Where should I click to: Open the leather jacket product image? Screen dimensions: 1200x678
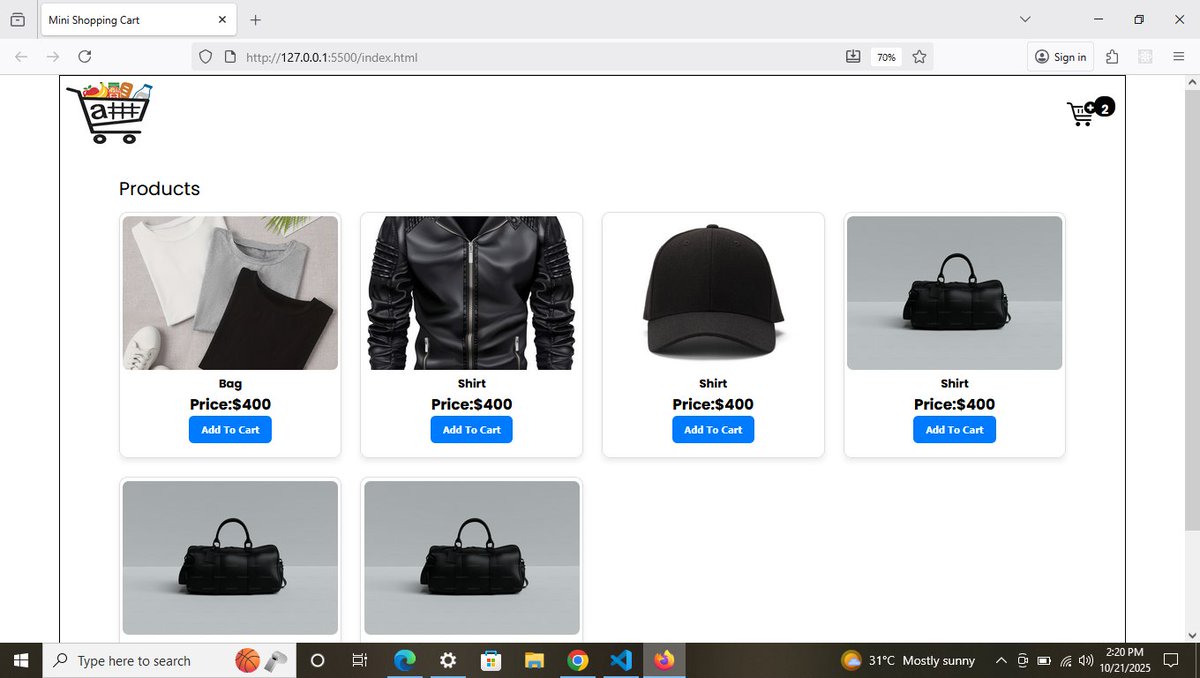472,293
